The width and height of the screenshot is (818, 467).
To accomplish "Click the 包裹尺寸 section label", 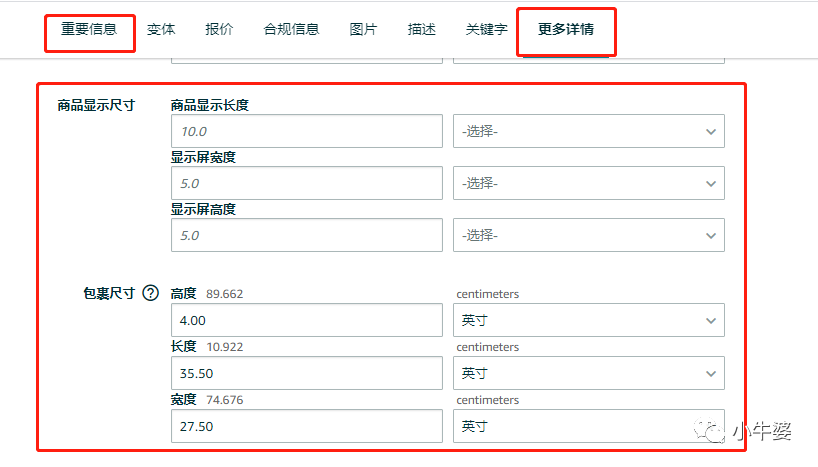I will click(110, 293).
